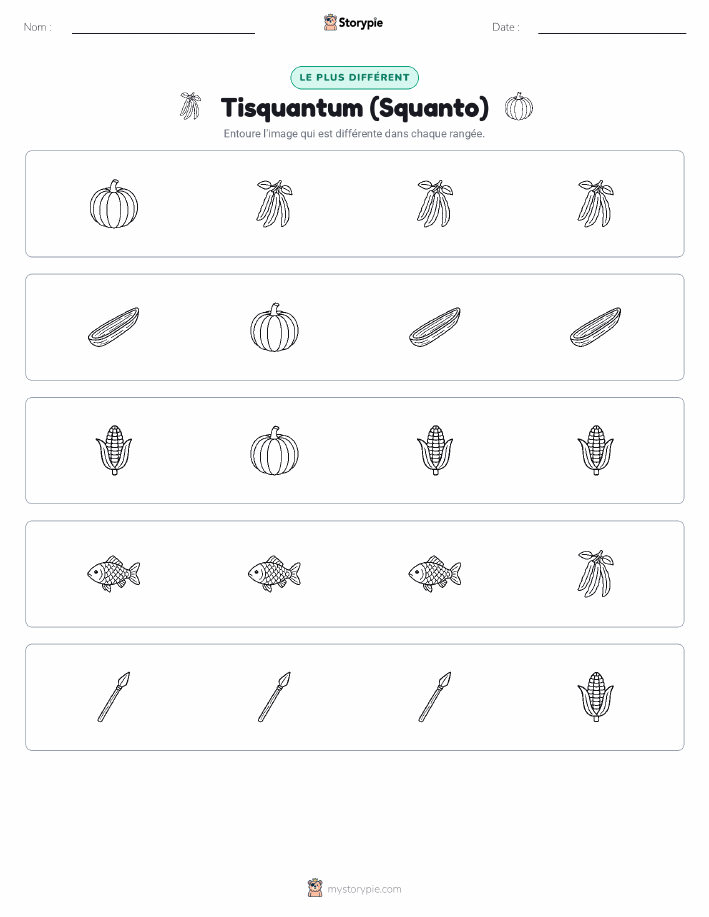Click the bean pods in the fish row
Viewport: 709px width, 917px height.
pyautogui.click(x=596, y=574)
